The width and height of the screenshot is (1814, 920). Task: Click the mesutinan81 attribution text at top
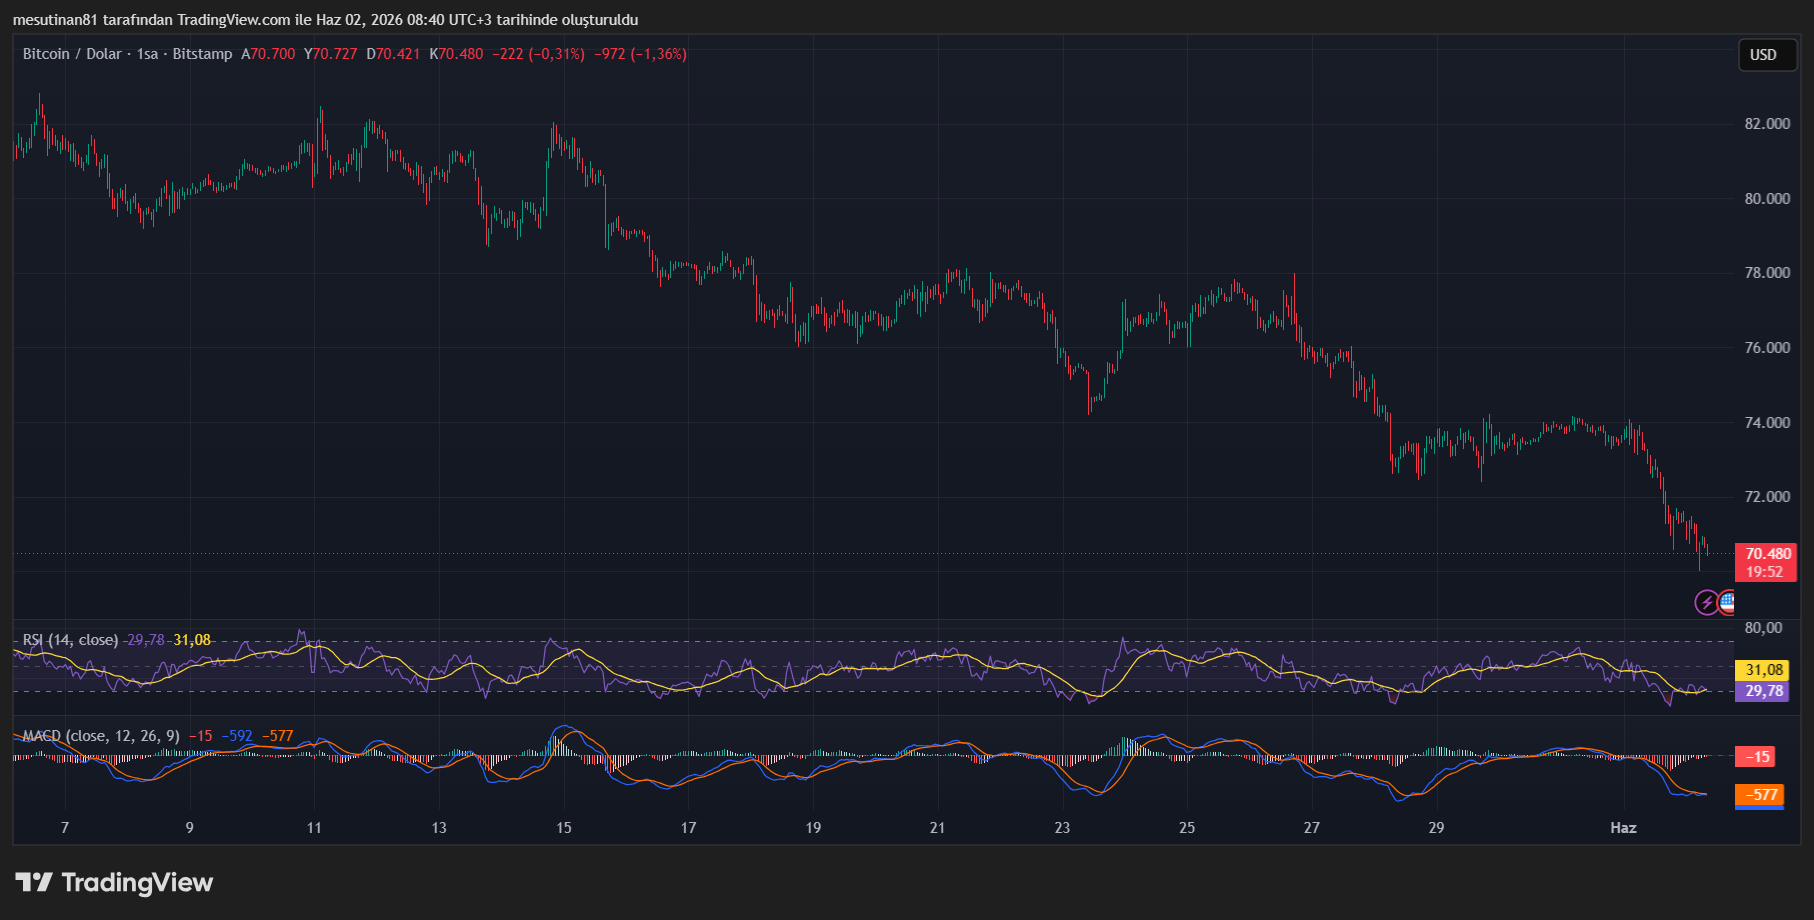325,20
